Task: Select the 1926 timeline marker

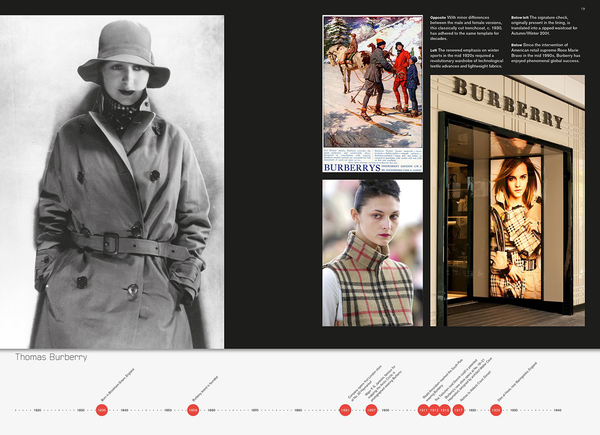Action: (x=496, y=410)
